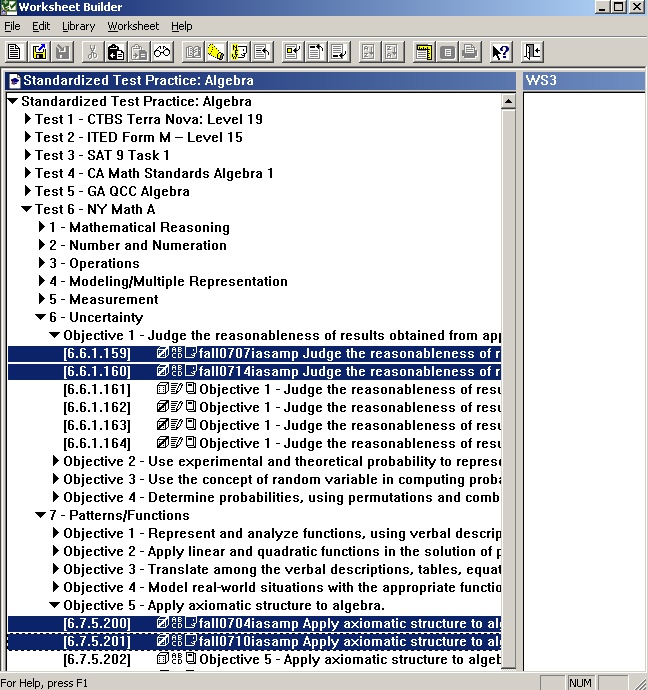The height and width of the screenshot is (690, 648).
Task: Click the sort Z-A toolbar icon
Action: click(x=392, y=52)
